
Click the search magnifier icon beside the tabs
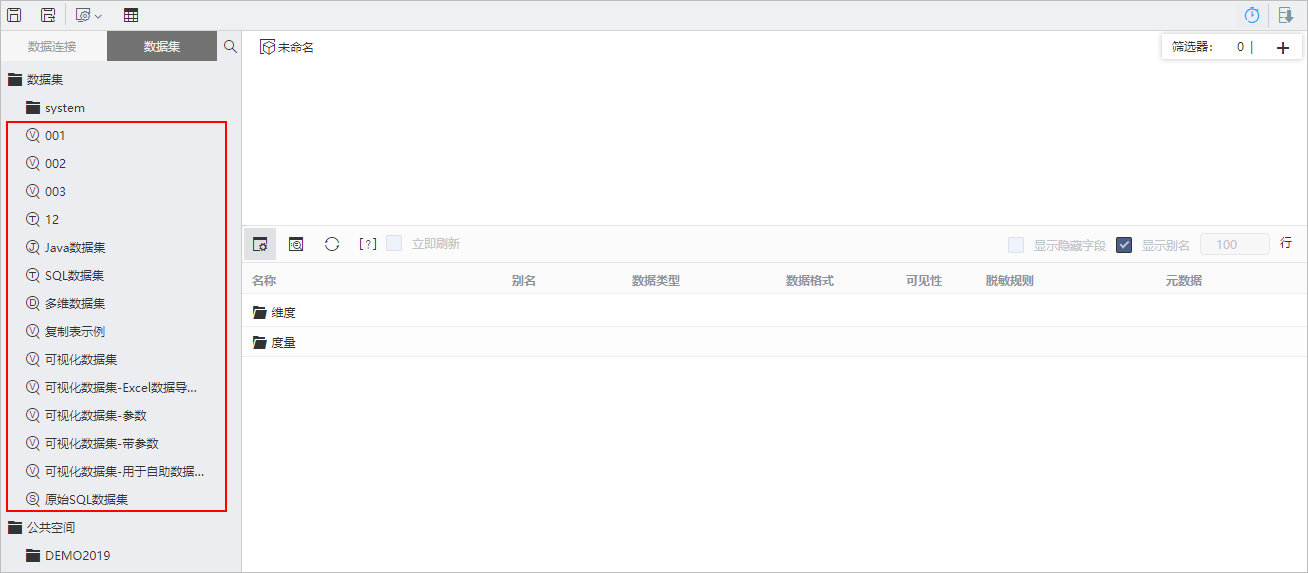(x=230, y=46)
